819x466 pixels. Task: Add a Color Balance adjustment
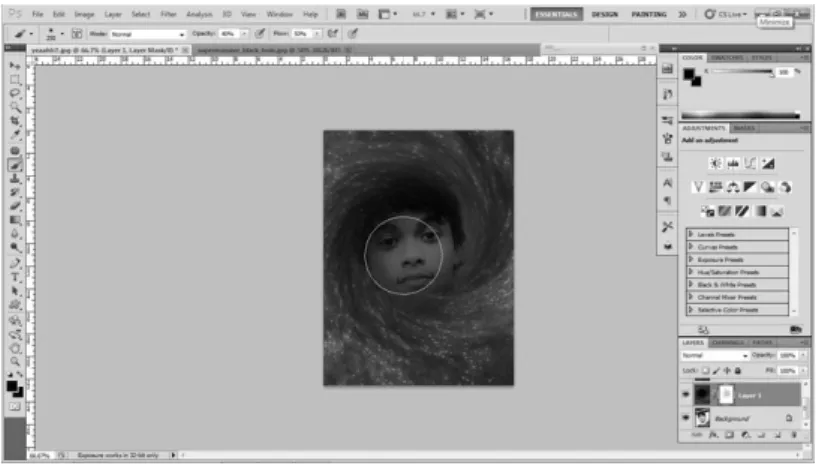(x=733, y=187)
